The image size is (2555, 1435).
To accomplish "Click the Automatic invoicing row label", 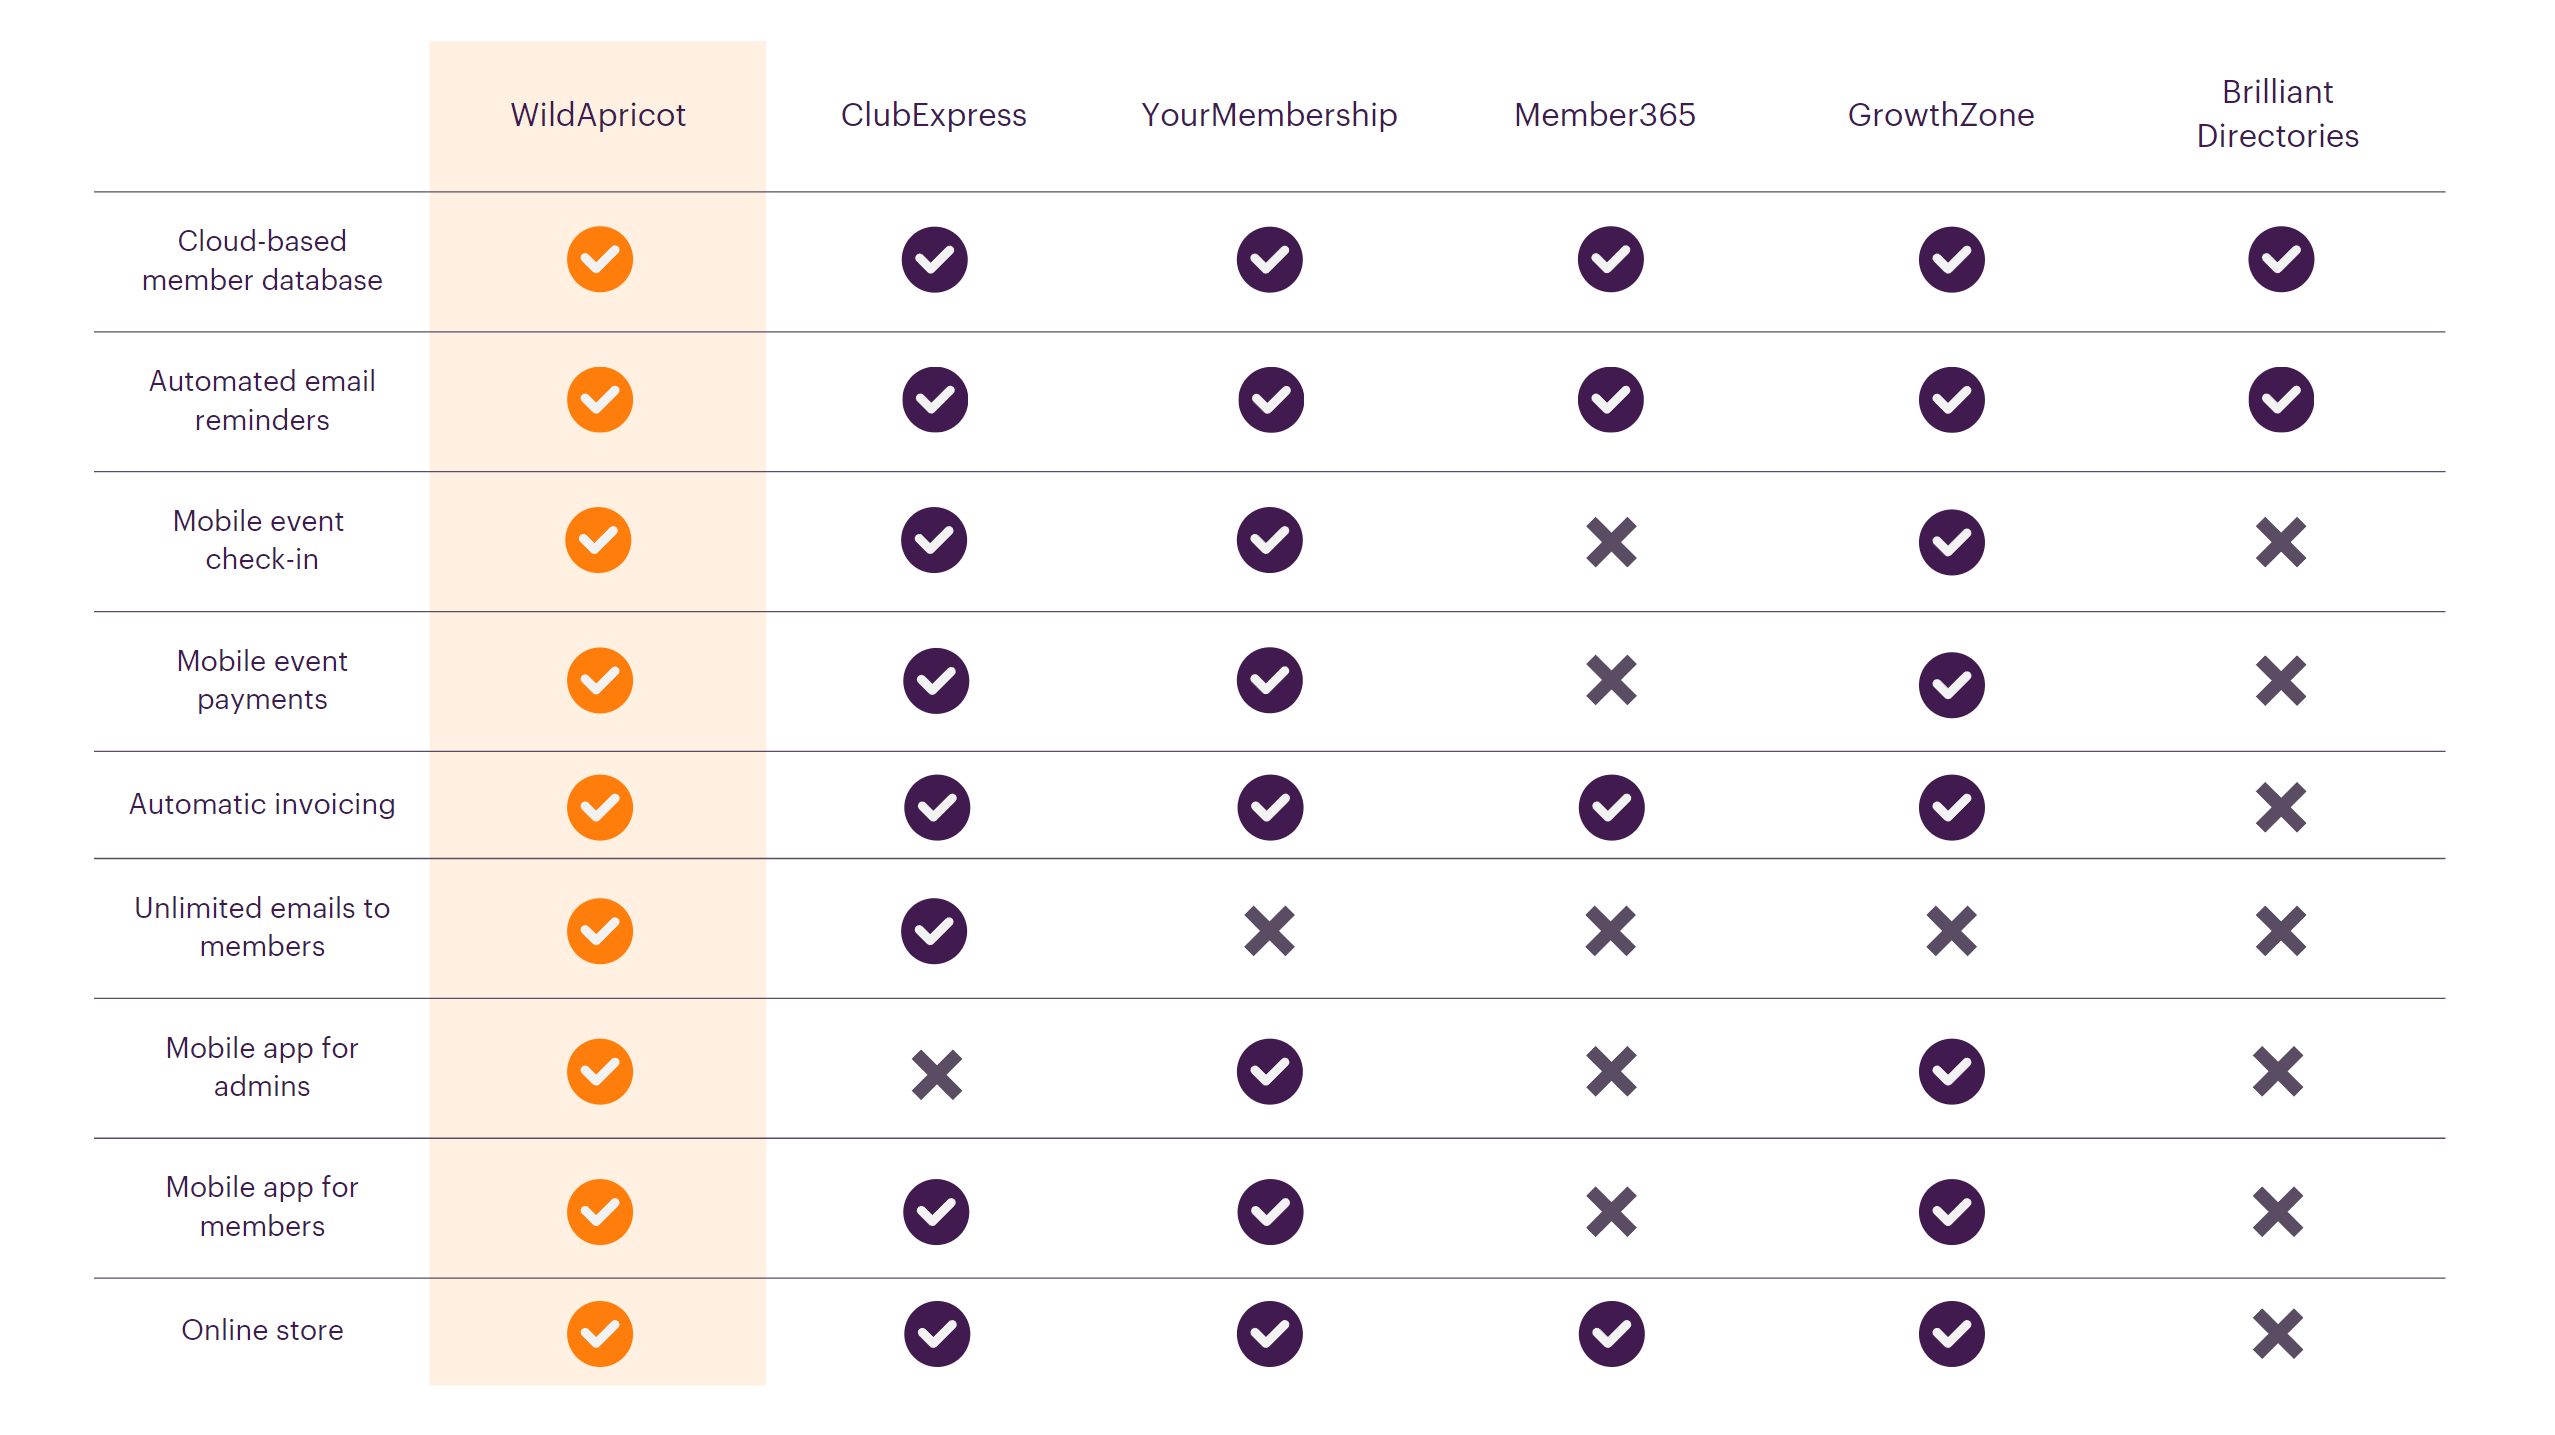I will (262, 804).
